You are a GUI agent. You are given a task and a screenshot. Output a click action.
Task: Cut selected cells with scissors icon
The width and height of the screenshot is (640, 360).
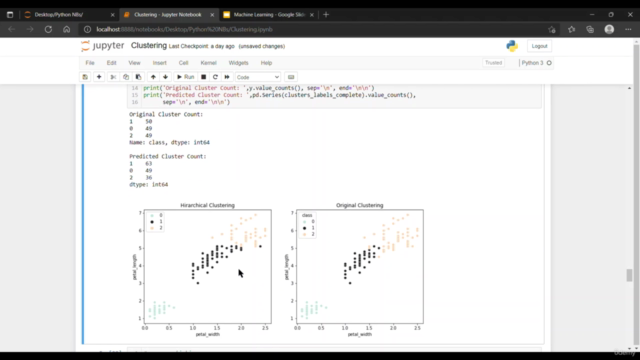point(113,77)
